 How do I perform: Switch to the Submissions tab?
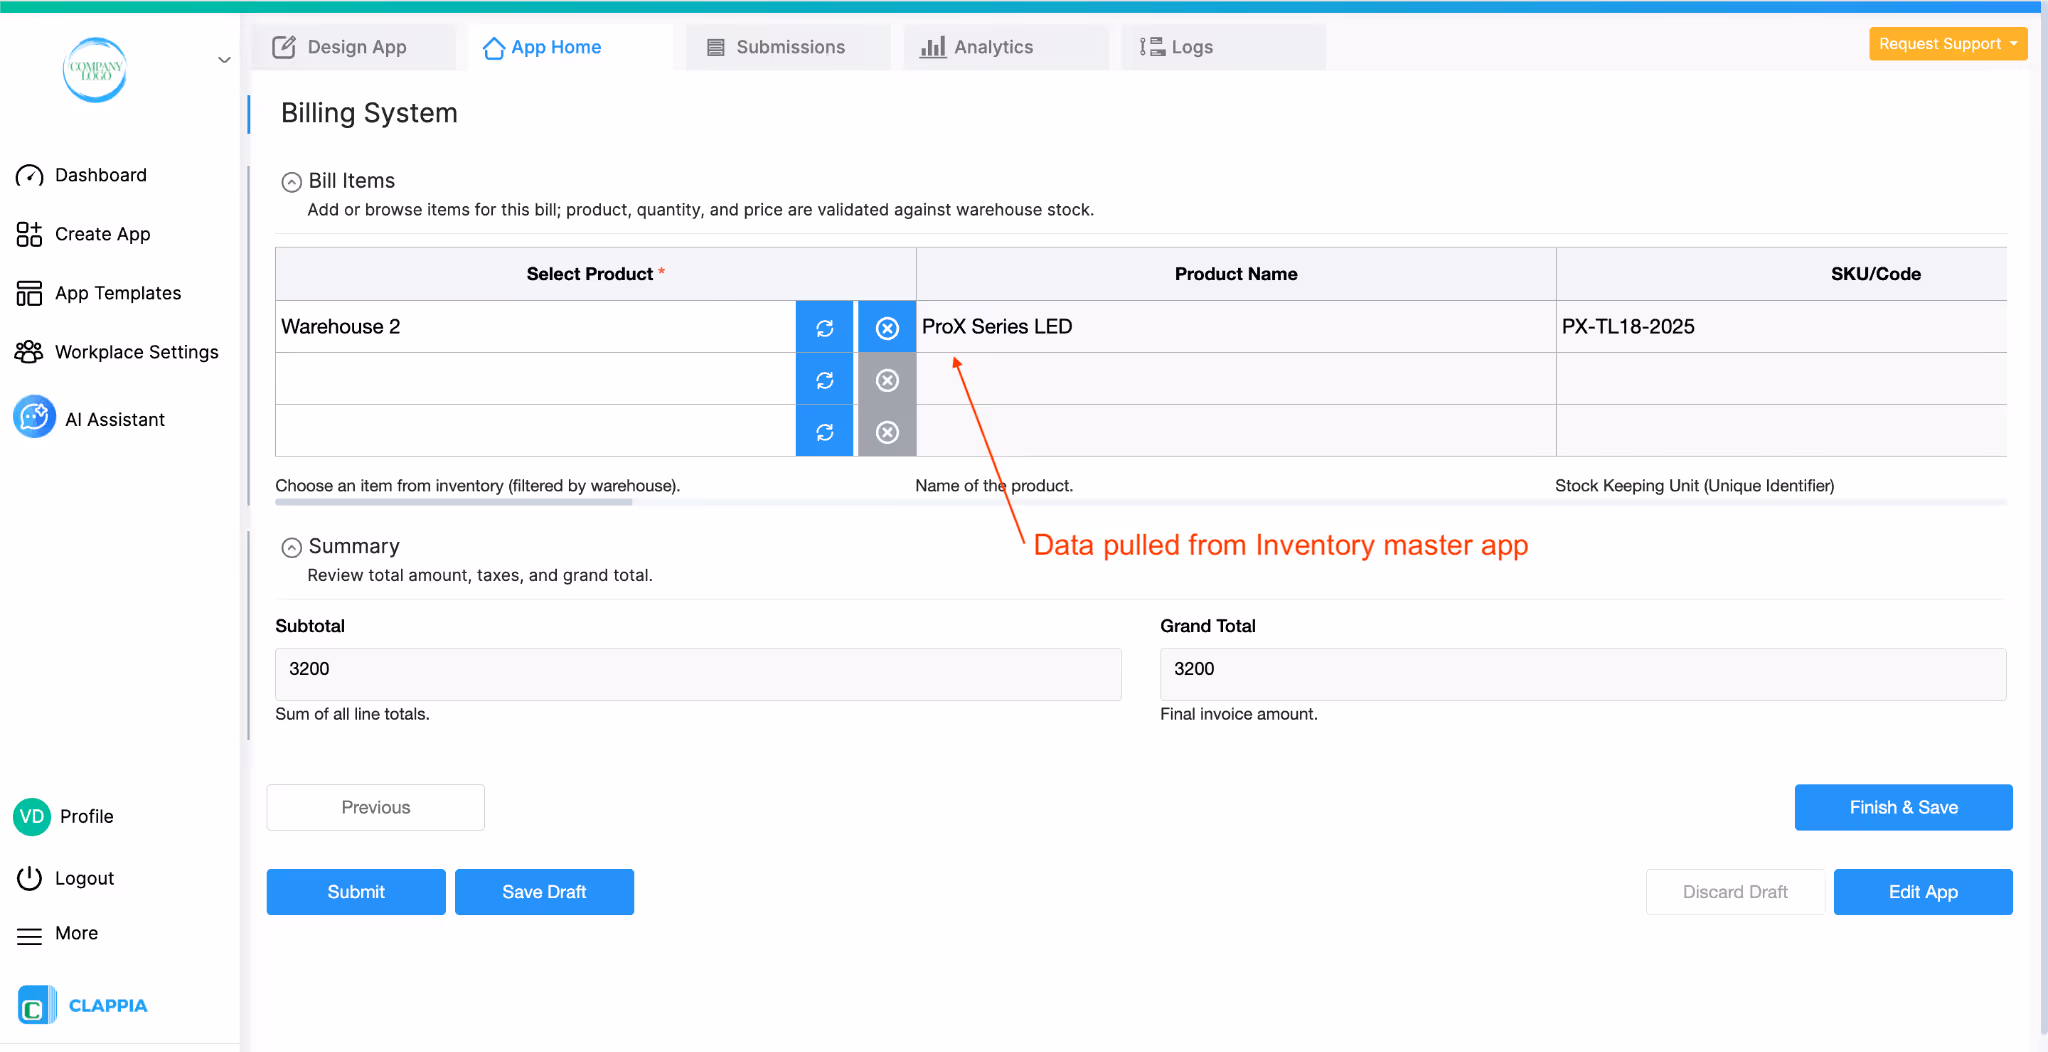click(788, 46)
